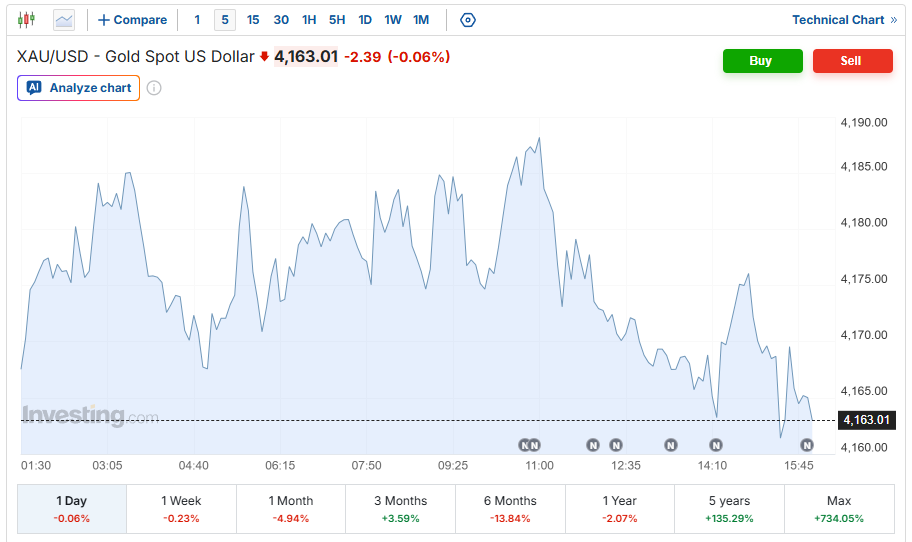The height and width of the screenshot is (542, 912).
Task: Click the 4,190.00 axis label
Action: pos(864,123)
